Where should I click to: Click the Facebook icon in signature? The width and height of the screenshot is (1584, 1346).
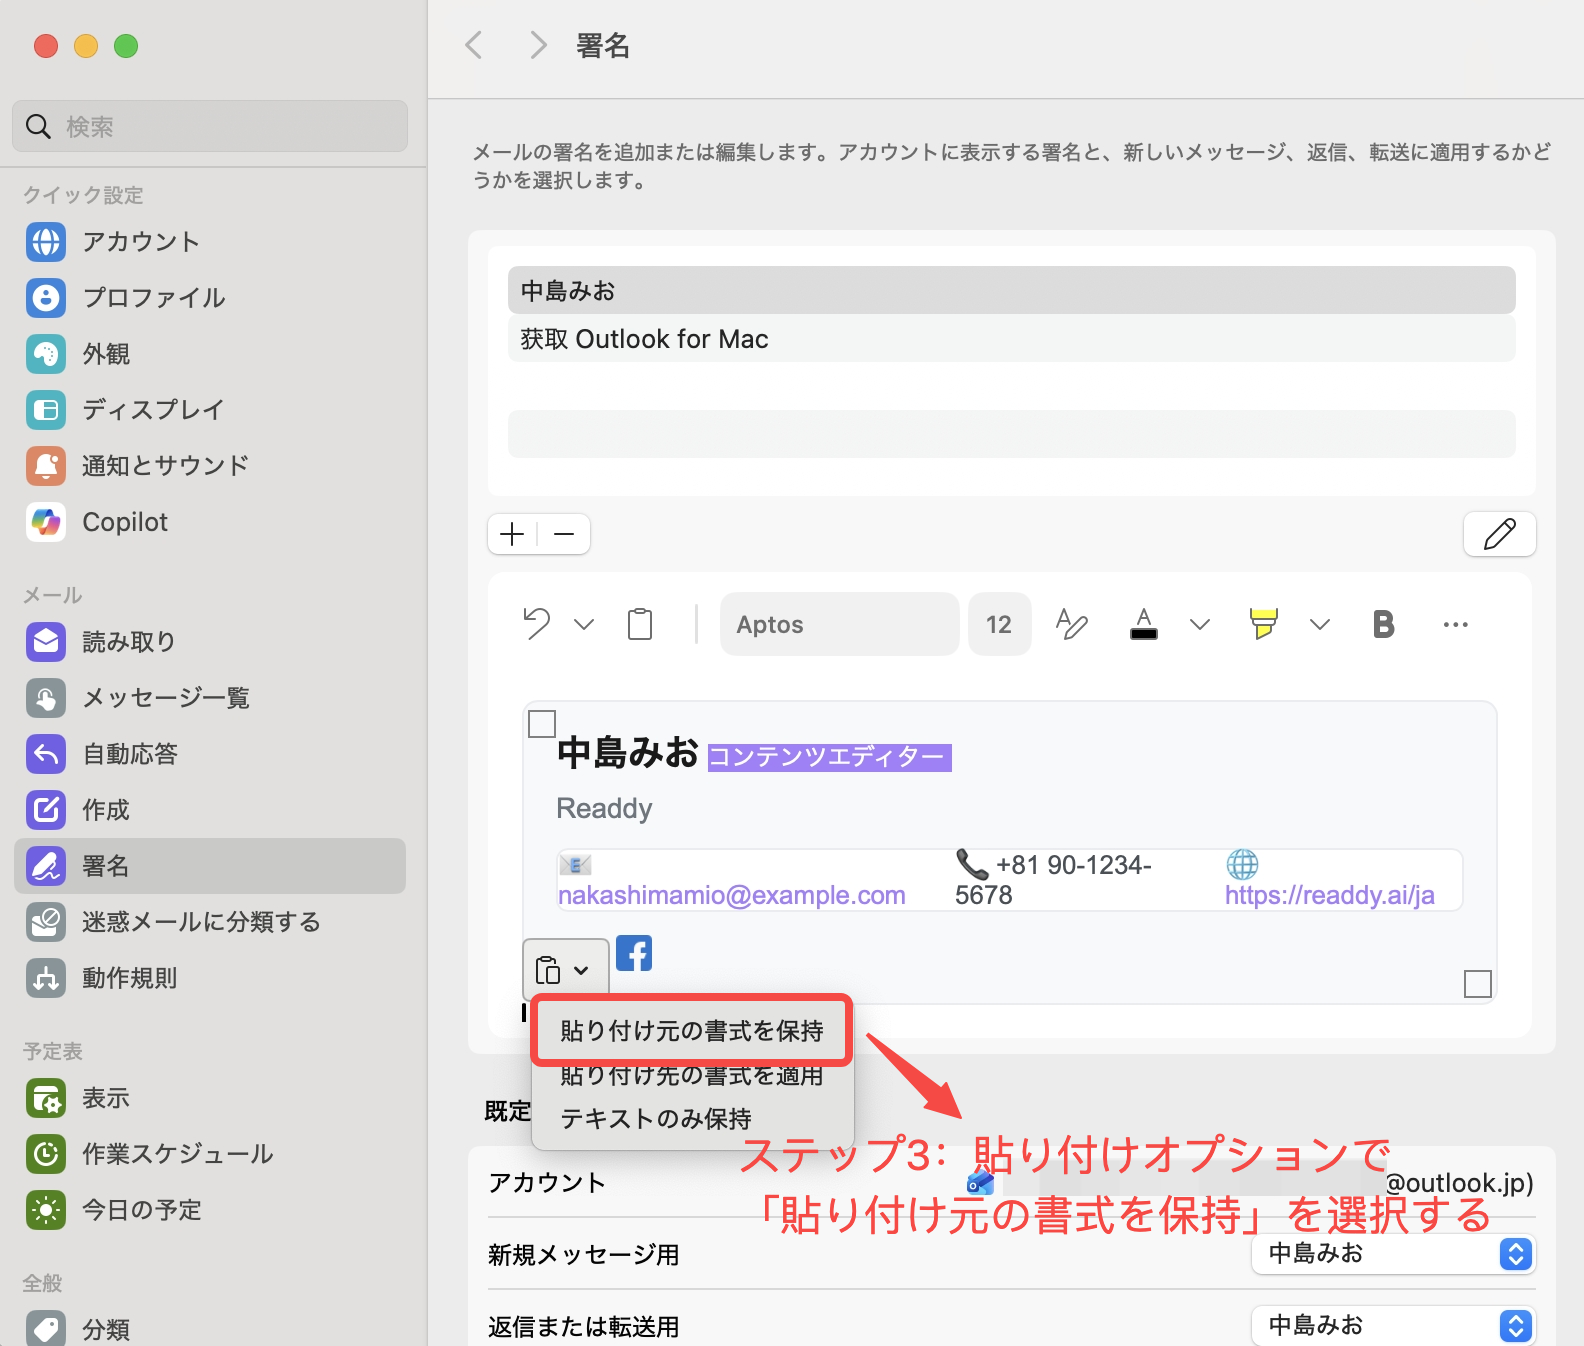[x=634, y=953]
